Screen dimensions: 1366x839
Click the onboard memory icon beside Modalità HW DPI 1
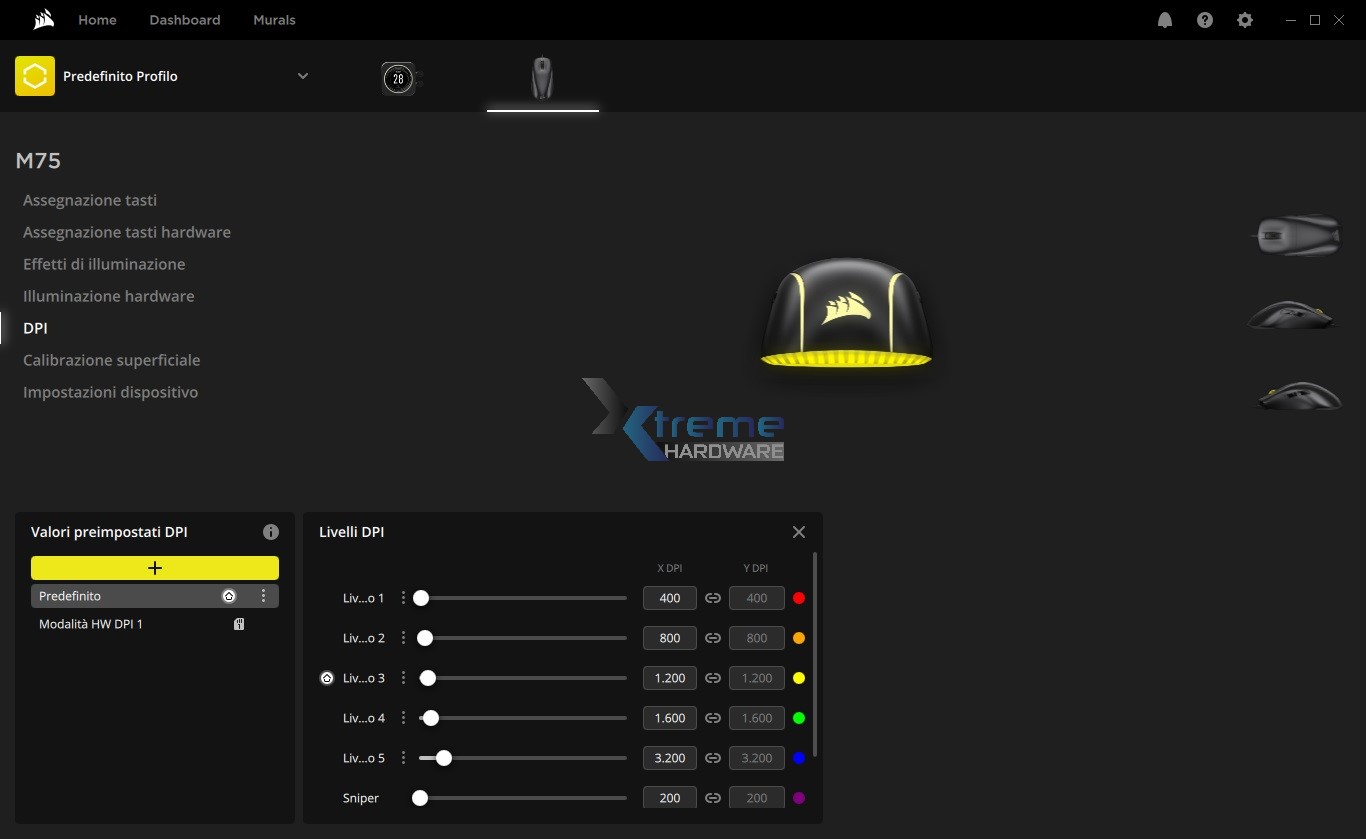239,623
